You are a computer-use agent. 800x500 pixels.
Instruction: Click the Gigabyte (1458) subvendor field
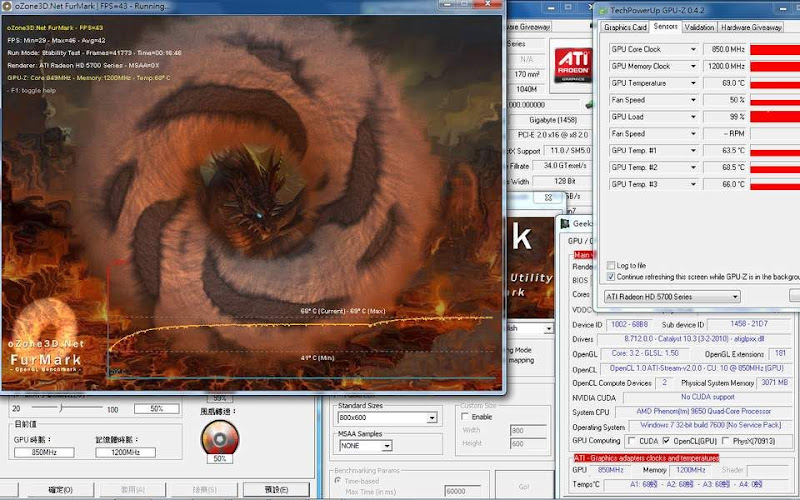(553, 120)
